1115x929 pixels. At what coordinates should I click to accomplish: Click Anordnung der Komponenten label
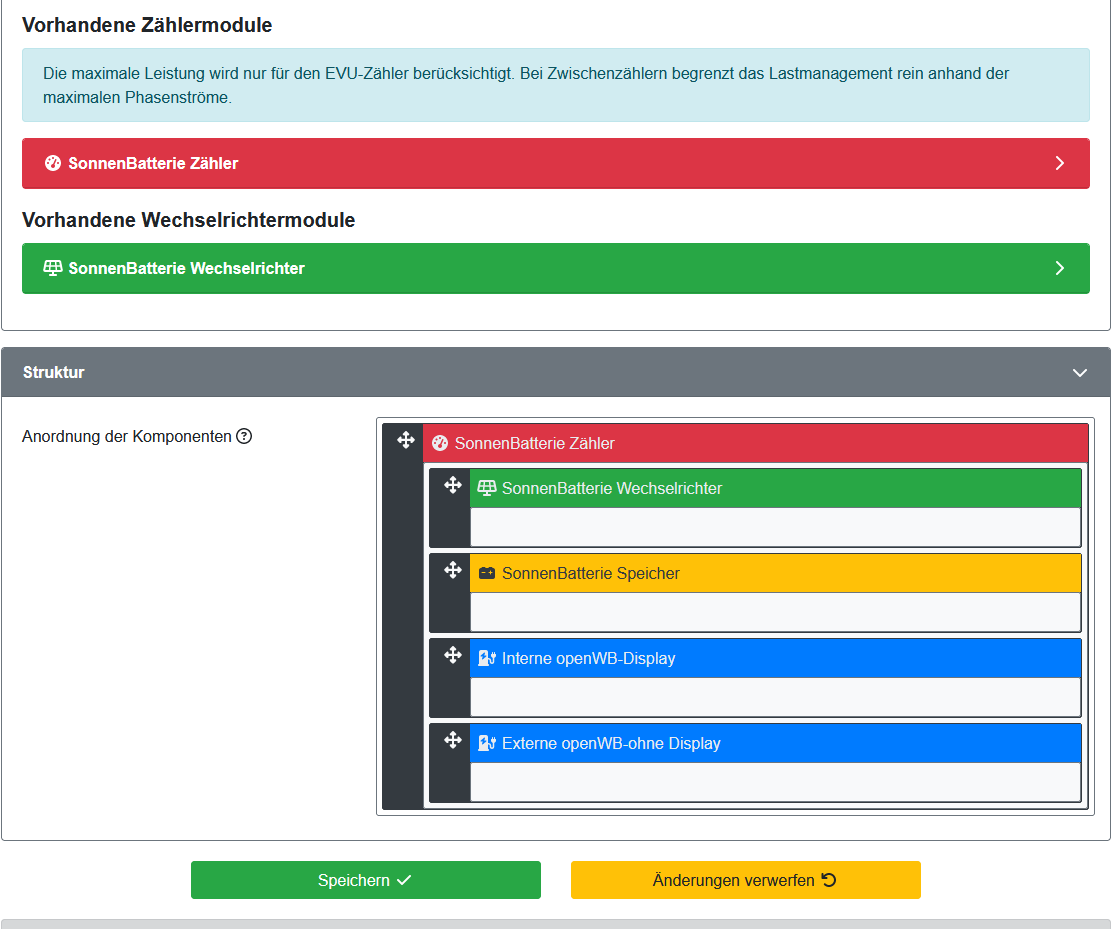tap(127, 436)
